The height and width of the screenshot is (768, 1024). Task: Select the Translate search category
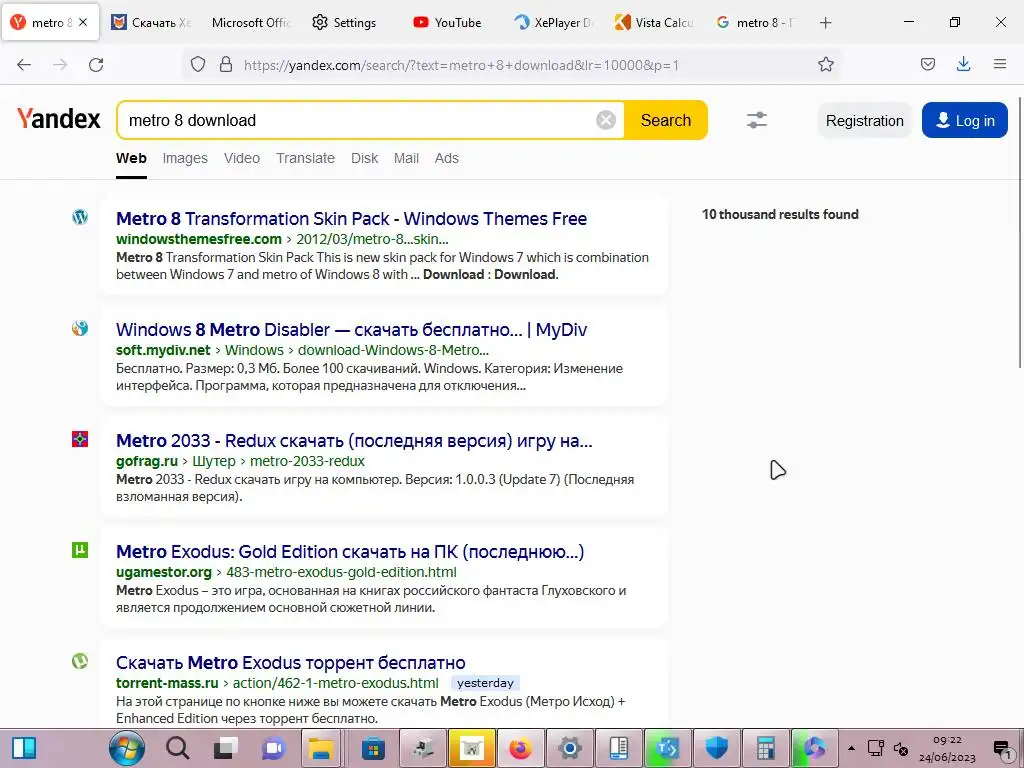[x=305, y=159]
